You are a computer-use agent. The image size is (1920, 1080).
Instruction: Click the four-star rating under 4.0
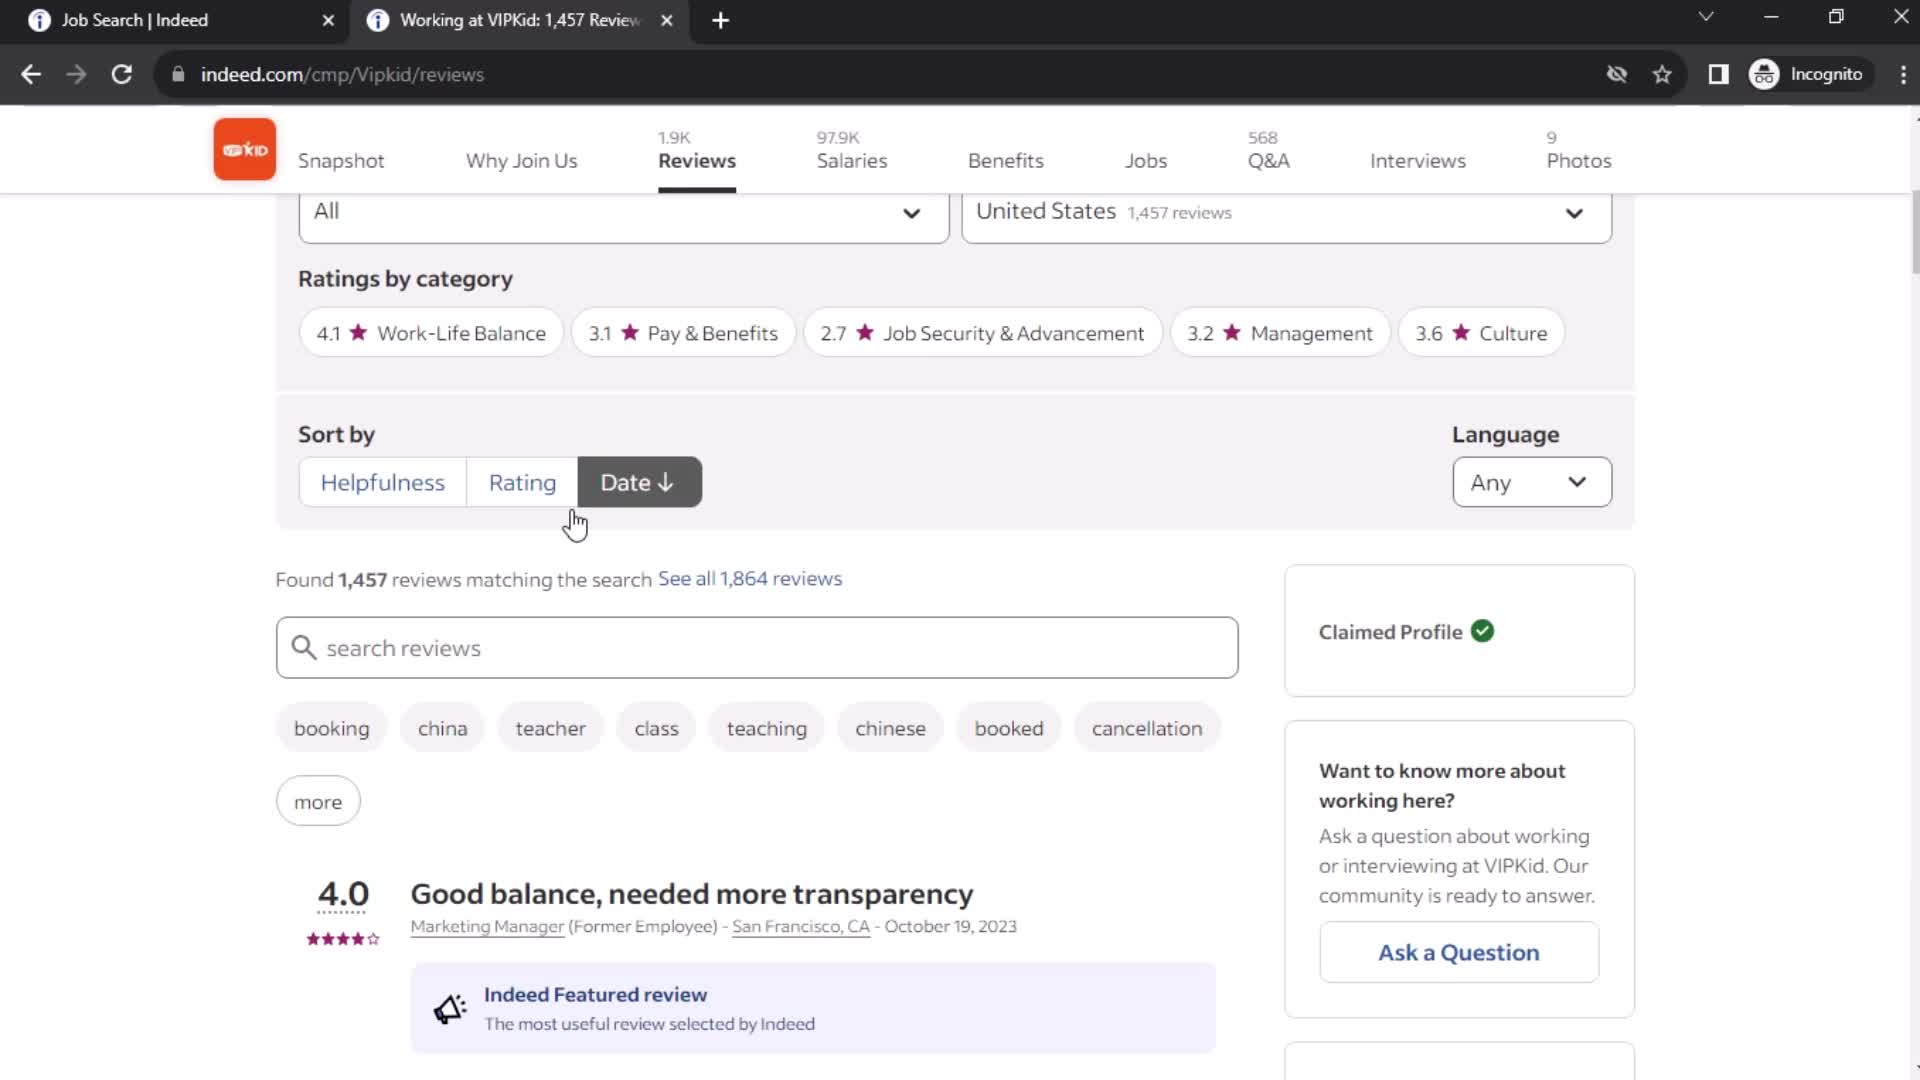point(343,939)
